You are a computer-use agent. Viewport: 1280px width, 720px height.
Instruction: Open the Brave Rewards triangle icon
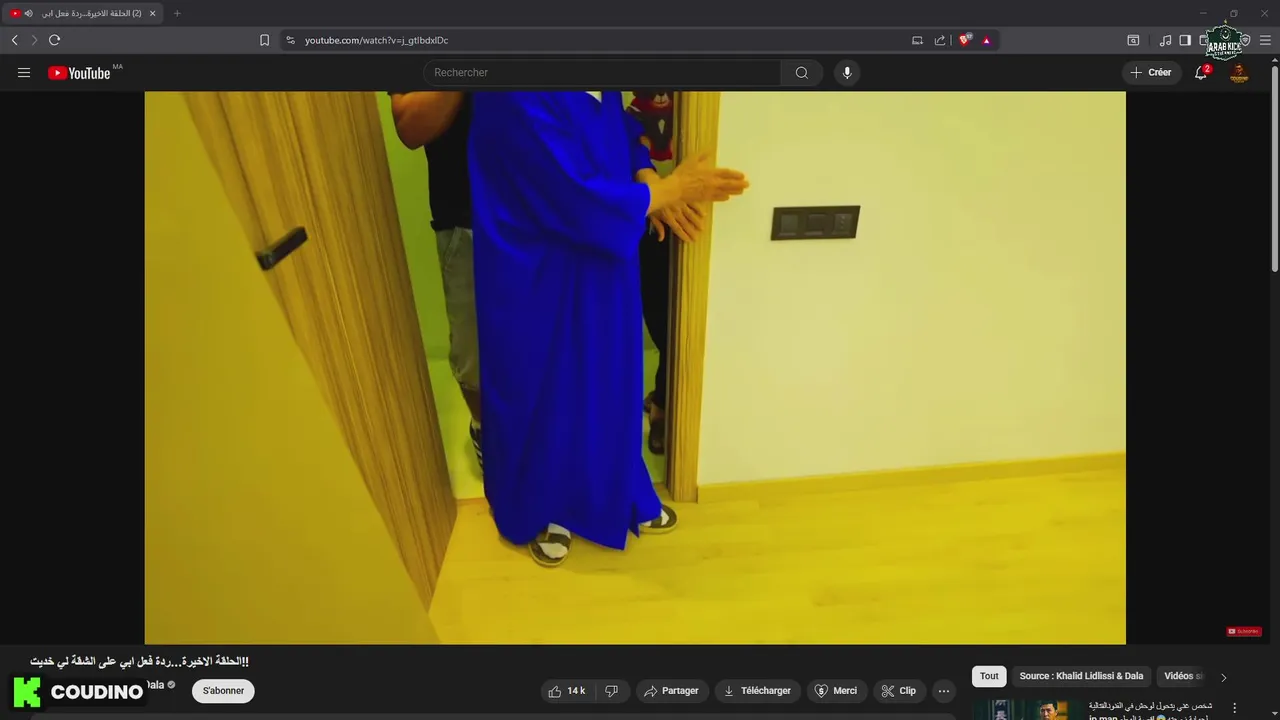pyautogui.click(x=986, y=40)
